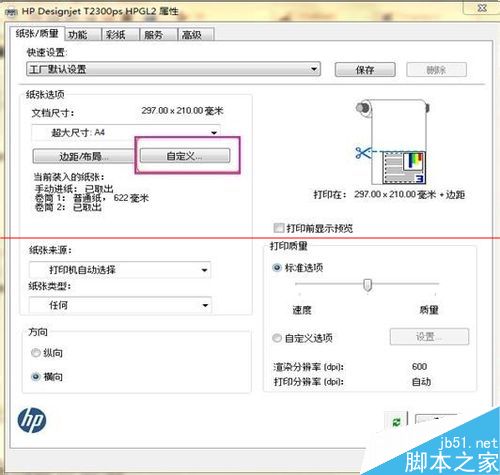The image size is (500, 475).
Task: Click the 速度 end of the slider
Action: tap(302, 310)
